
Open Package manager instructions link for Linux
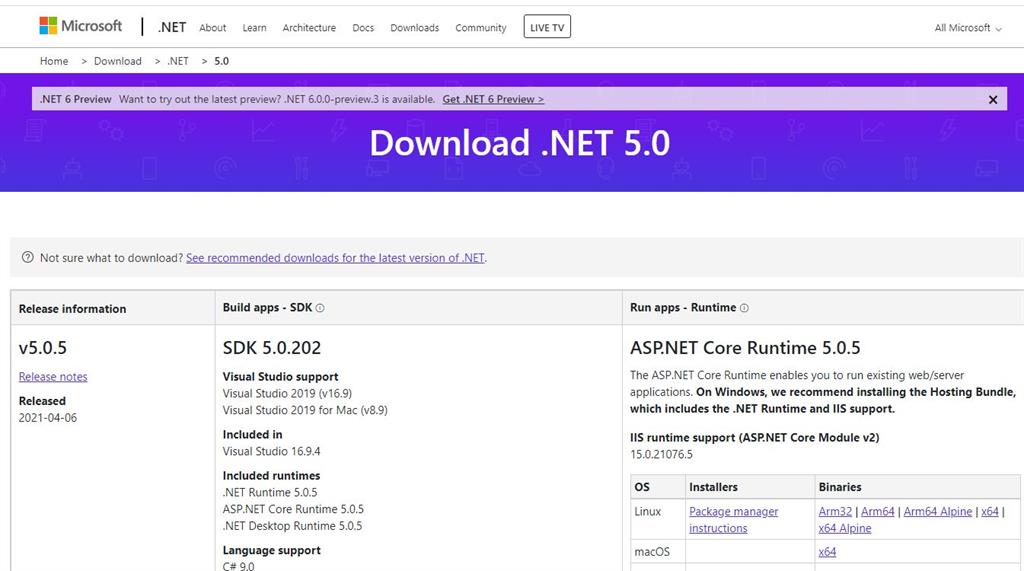click(x=733, y=519)
